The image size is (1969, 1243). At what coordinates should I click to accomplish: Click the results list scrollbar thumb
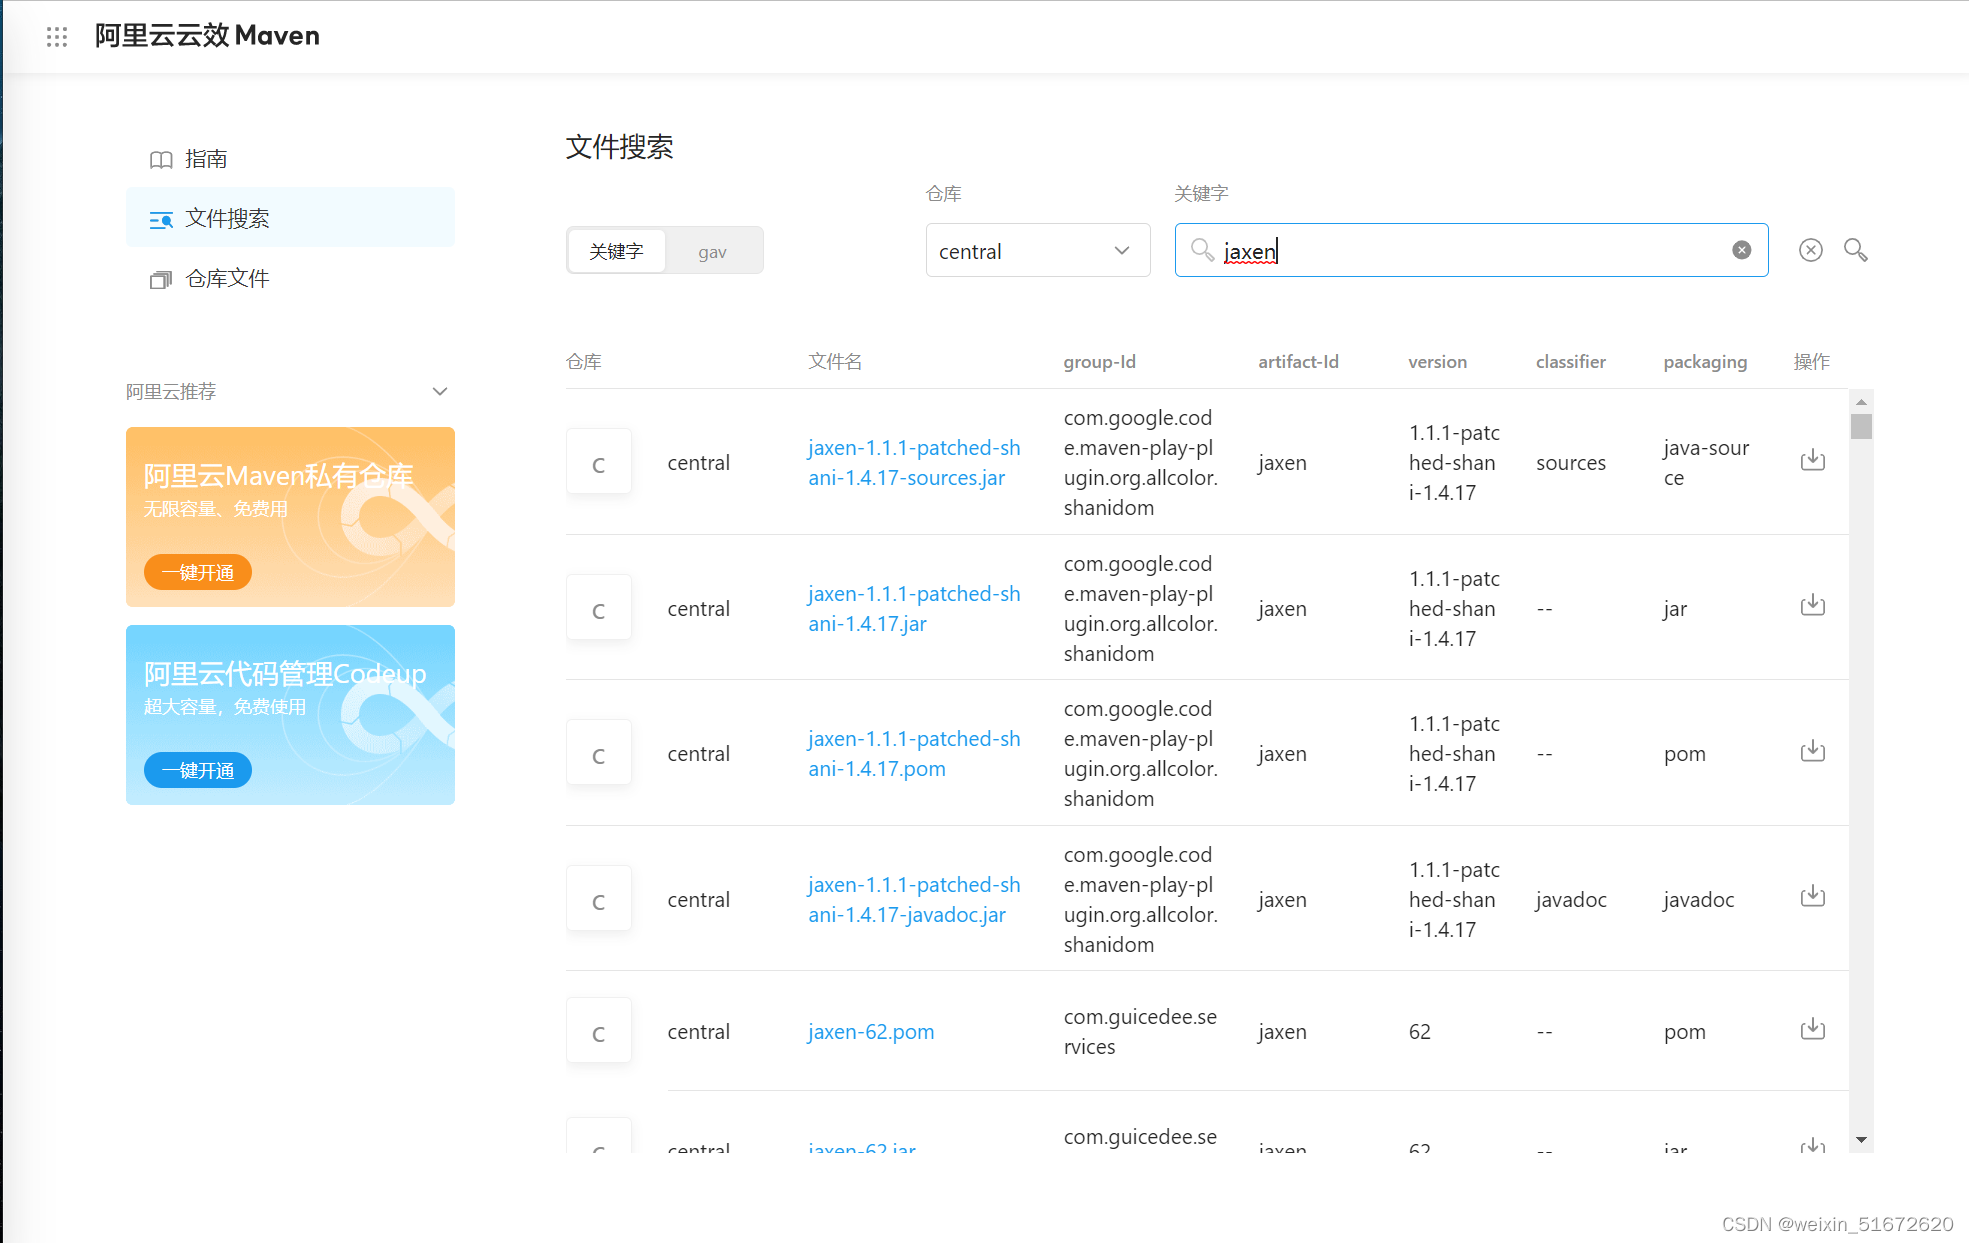point(1861,427)
